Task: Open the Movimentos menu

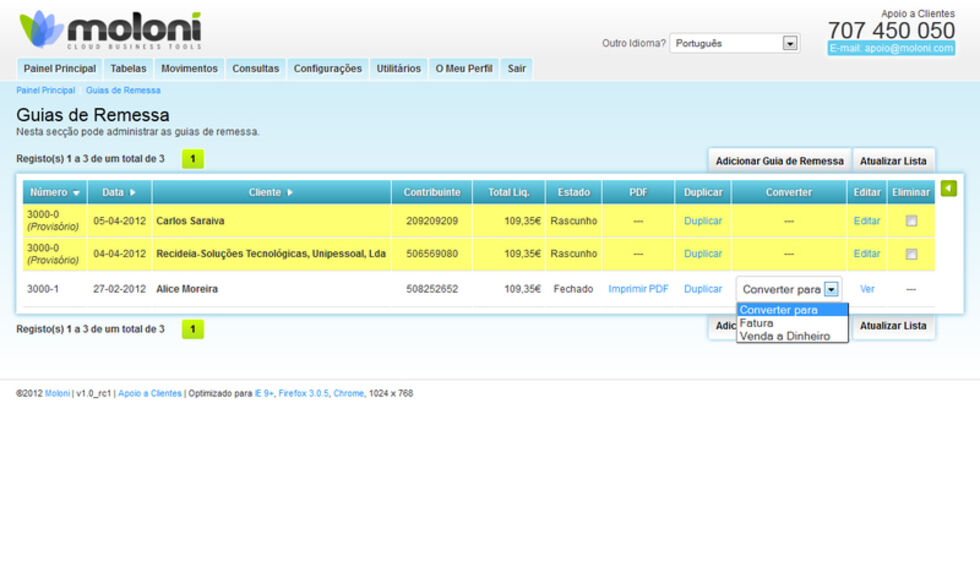Action: pyautogui.click(x=189, y=69)
